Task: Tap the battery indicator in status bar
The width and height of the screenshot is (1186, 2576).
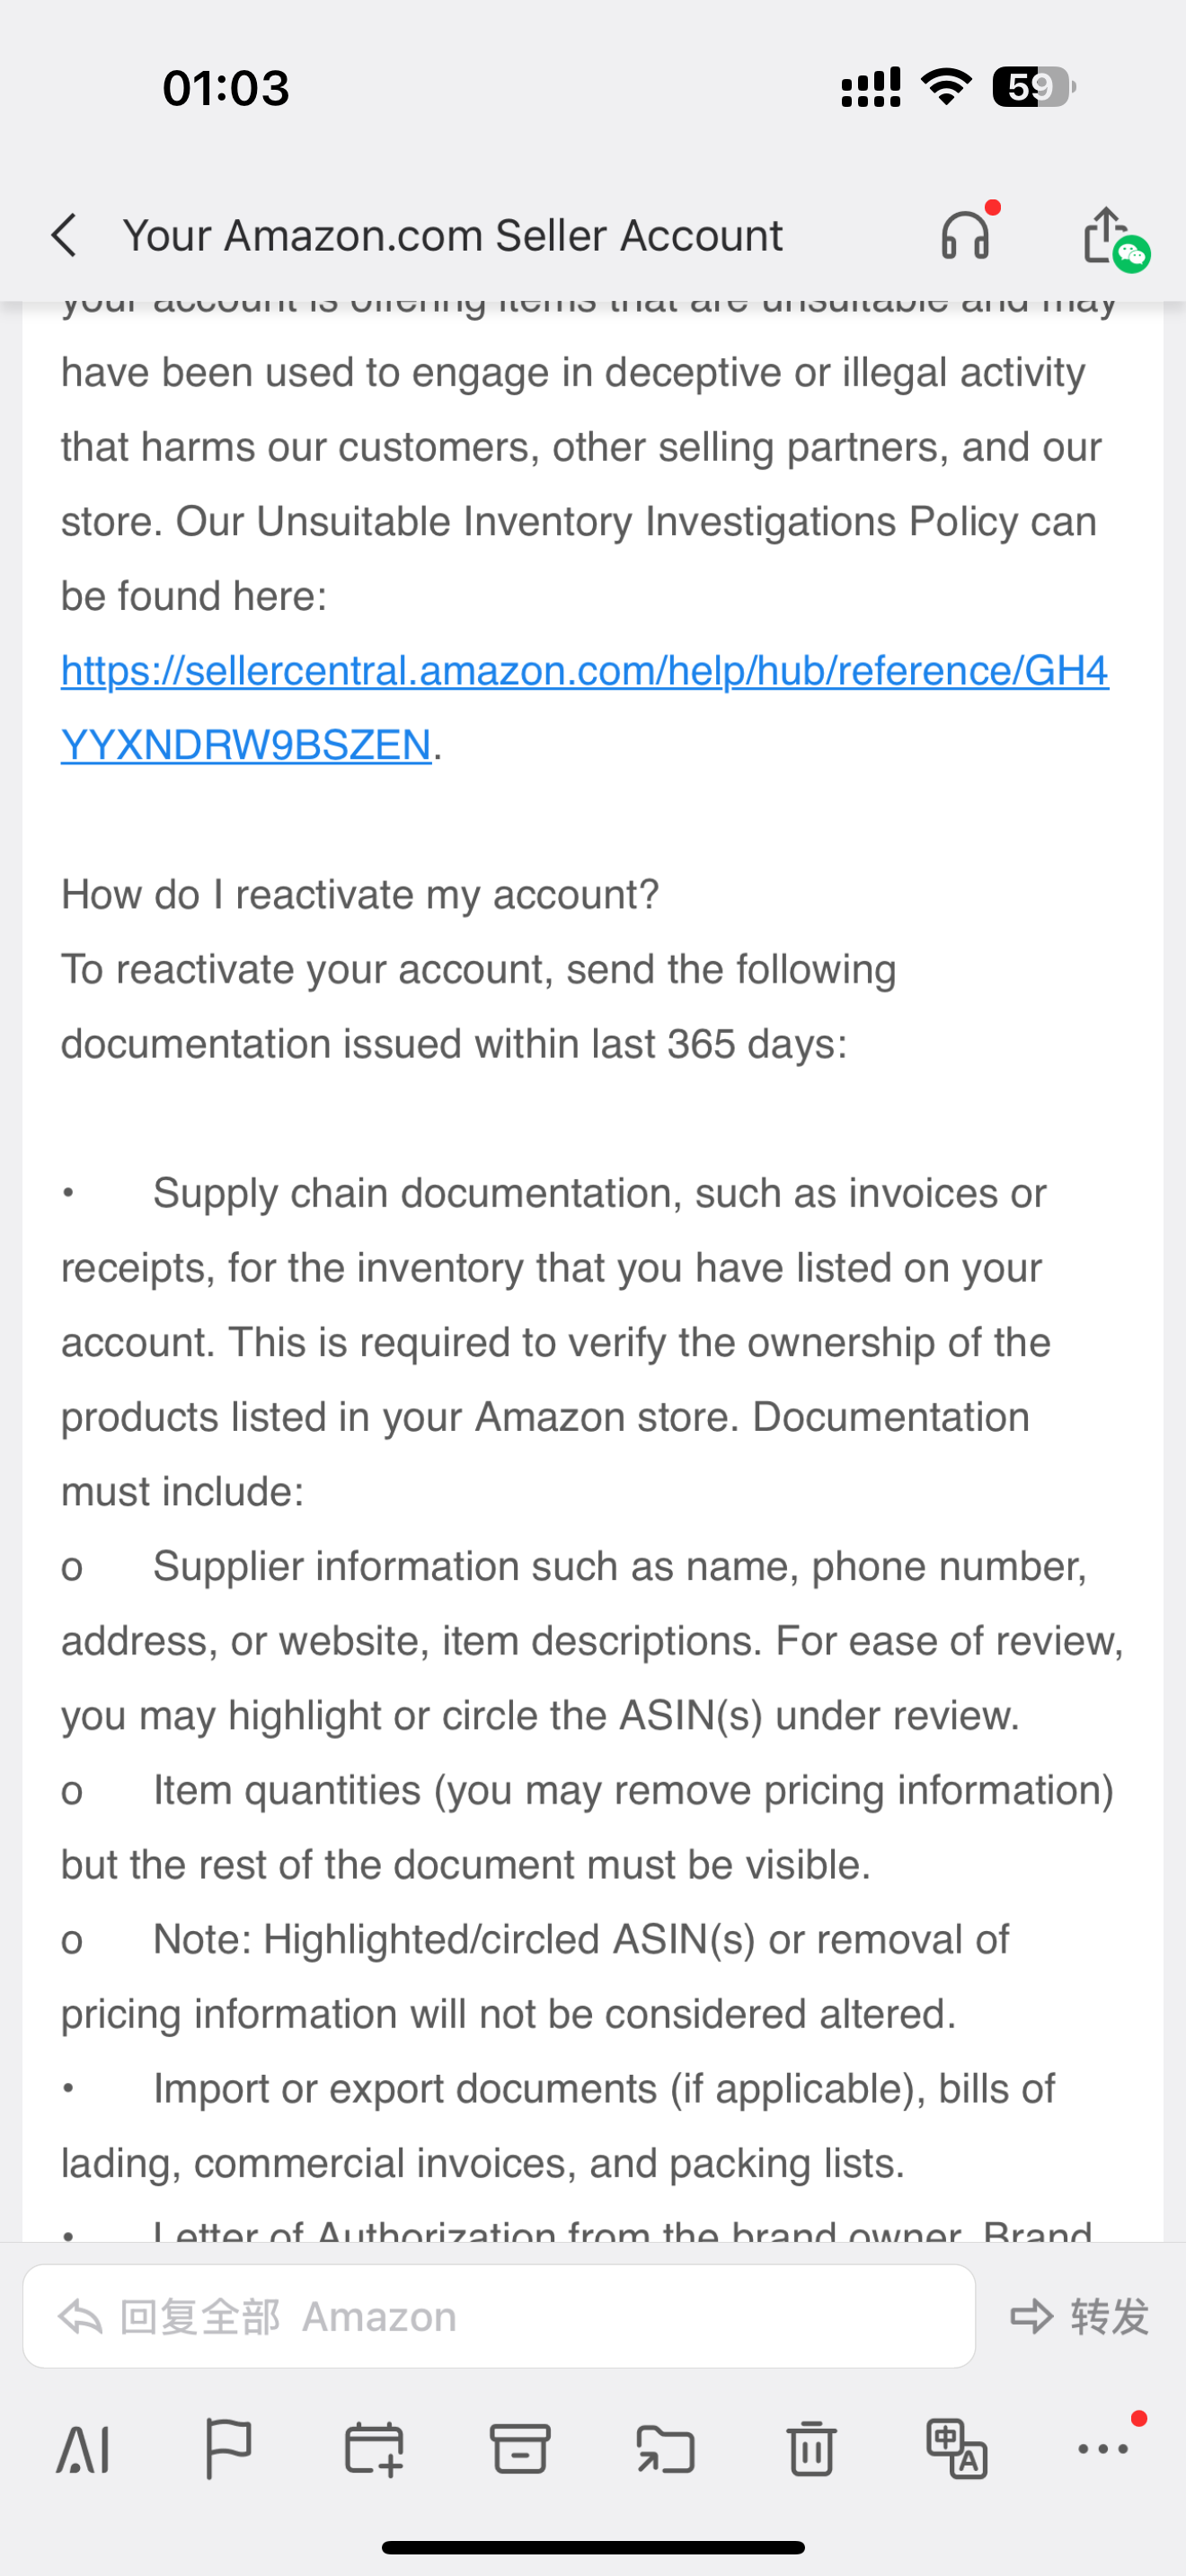Action: pos(1034,87)
